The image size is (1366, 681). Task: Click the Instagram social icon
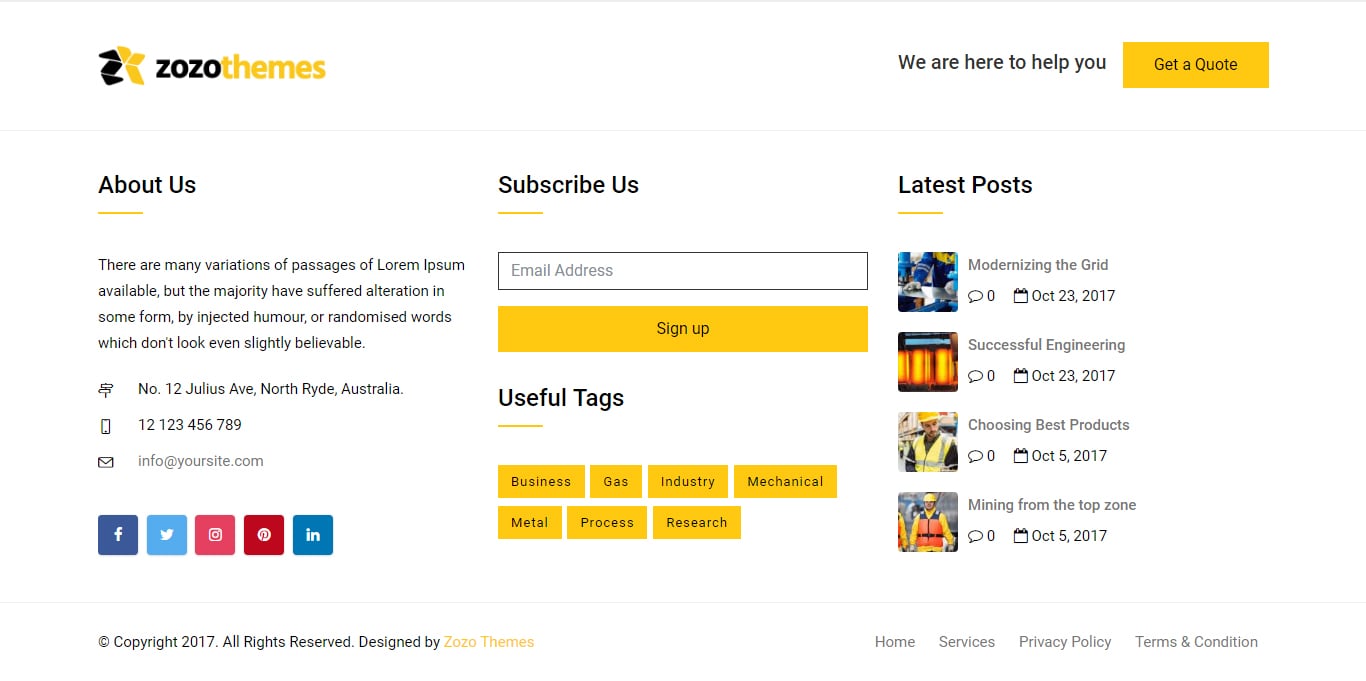[215, 535]
